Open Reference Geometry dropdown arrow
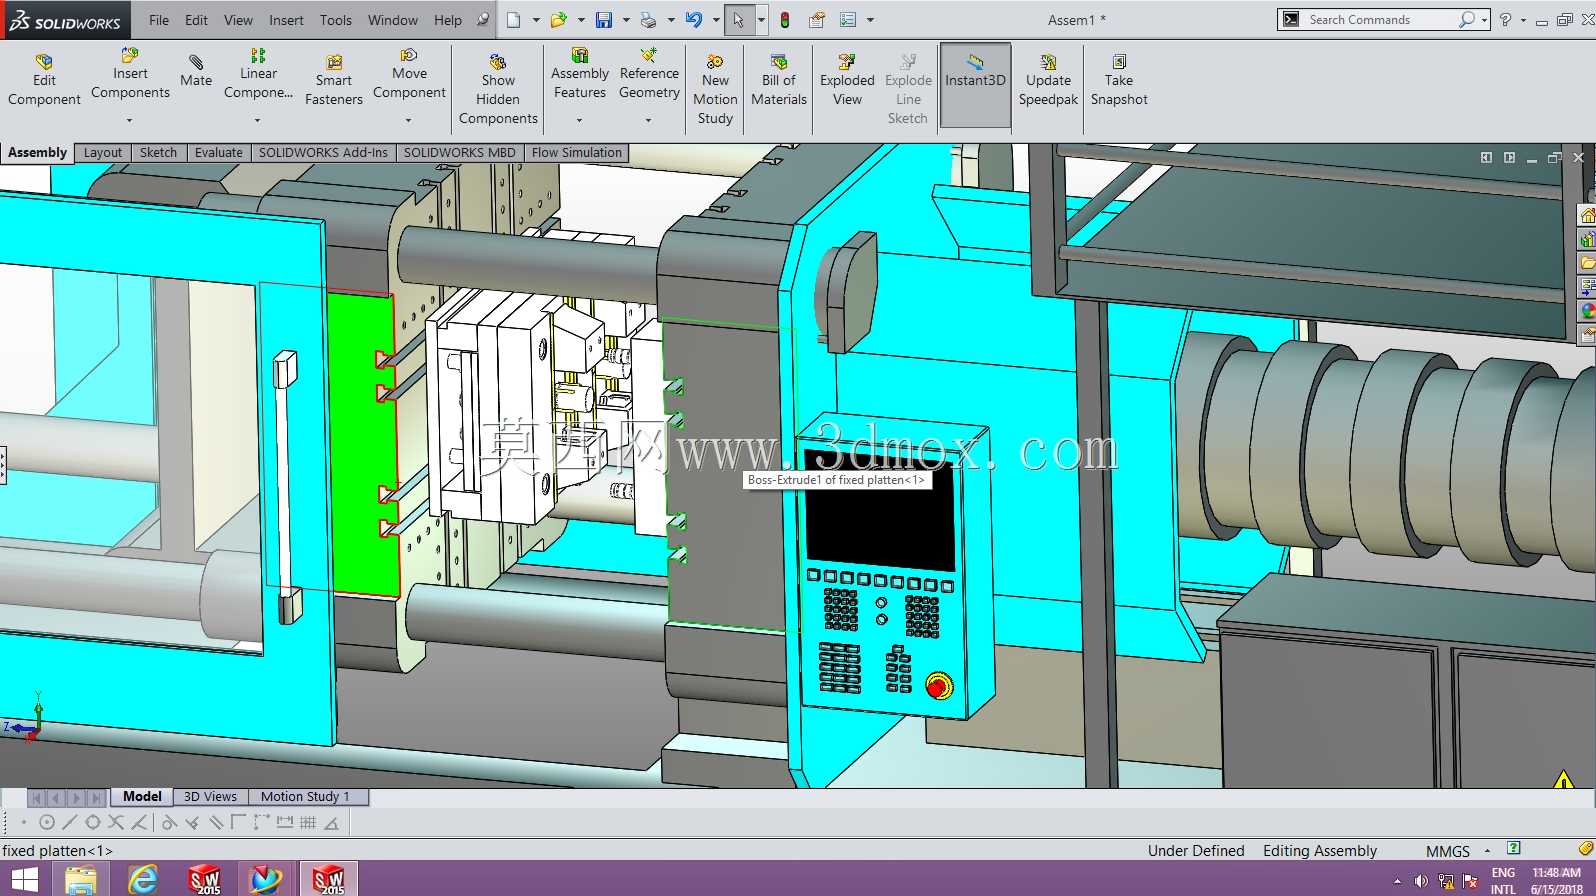1596x896 pixels. [x=649, y=120]
